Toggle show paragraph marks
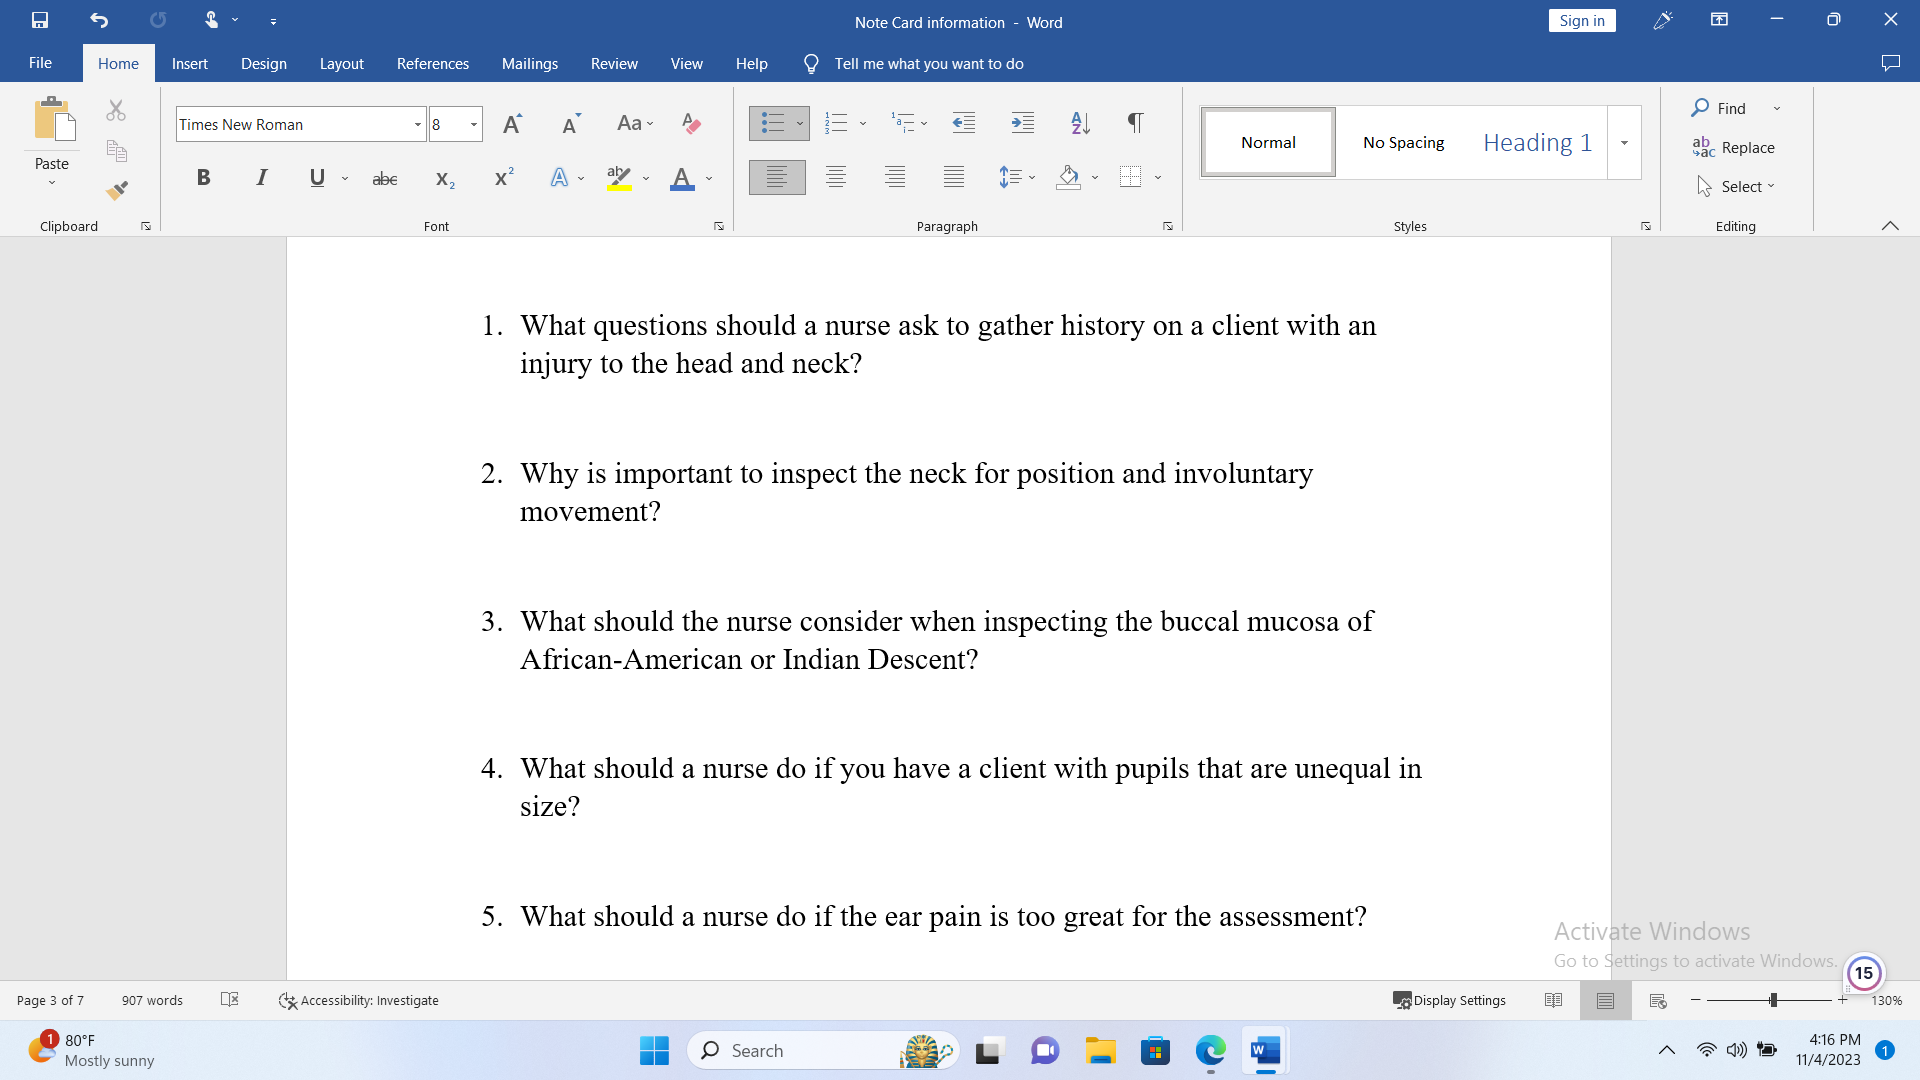The width and height of the screenshot is (1920, 1080). click(1135, 123)
